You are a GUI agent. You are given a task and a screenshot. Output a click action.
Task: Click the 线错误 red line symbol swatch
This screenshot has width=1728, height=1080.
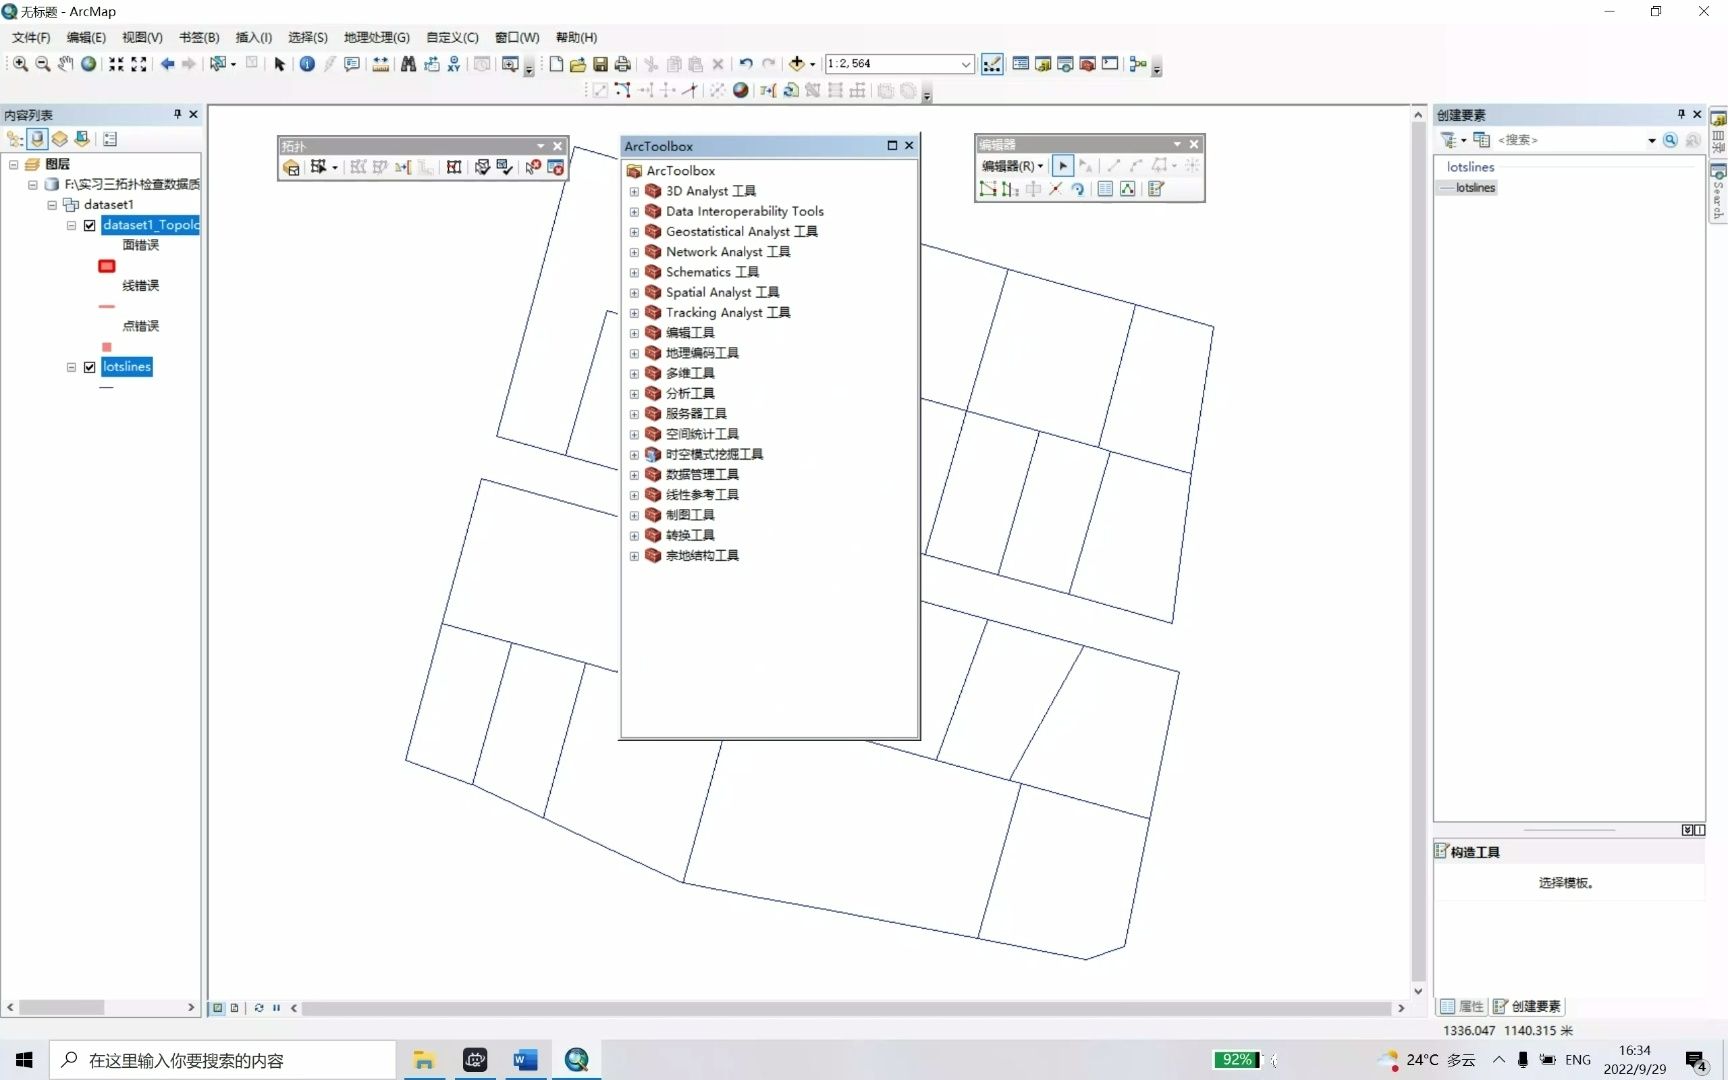(x=107, y=306)
